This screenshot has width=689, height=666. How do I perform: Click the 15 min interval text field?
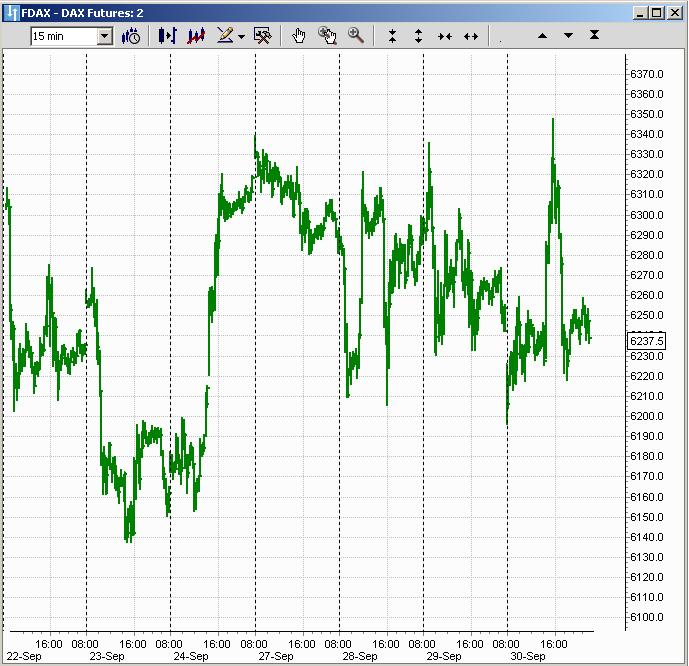pos(64,36)
